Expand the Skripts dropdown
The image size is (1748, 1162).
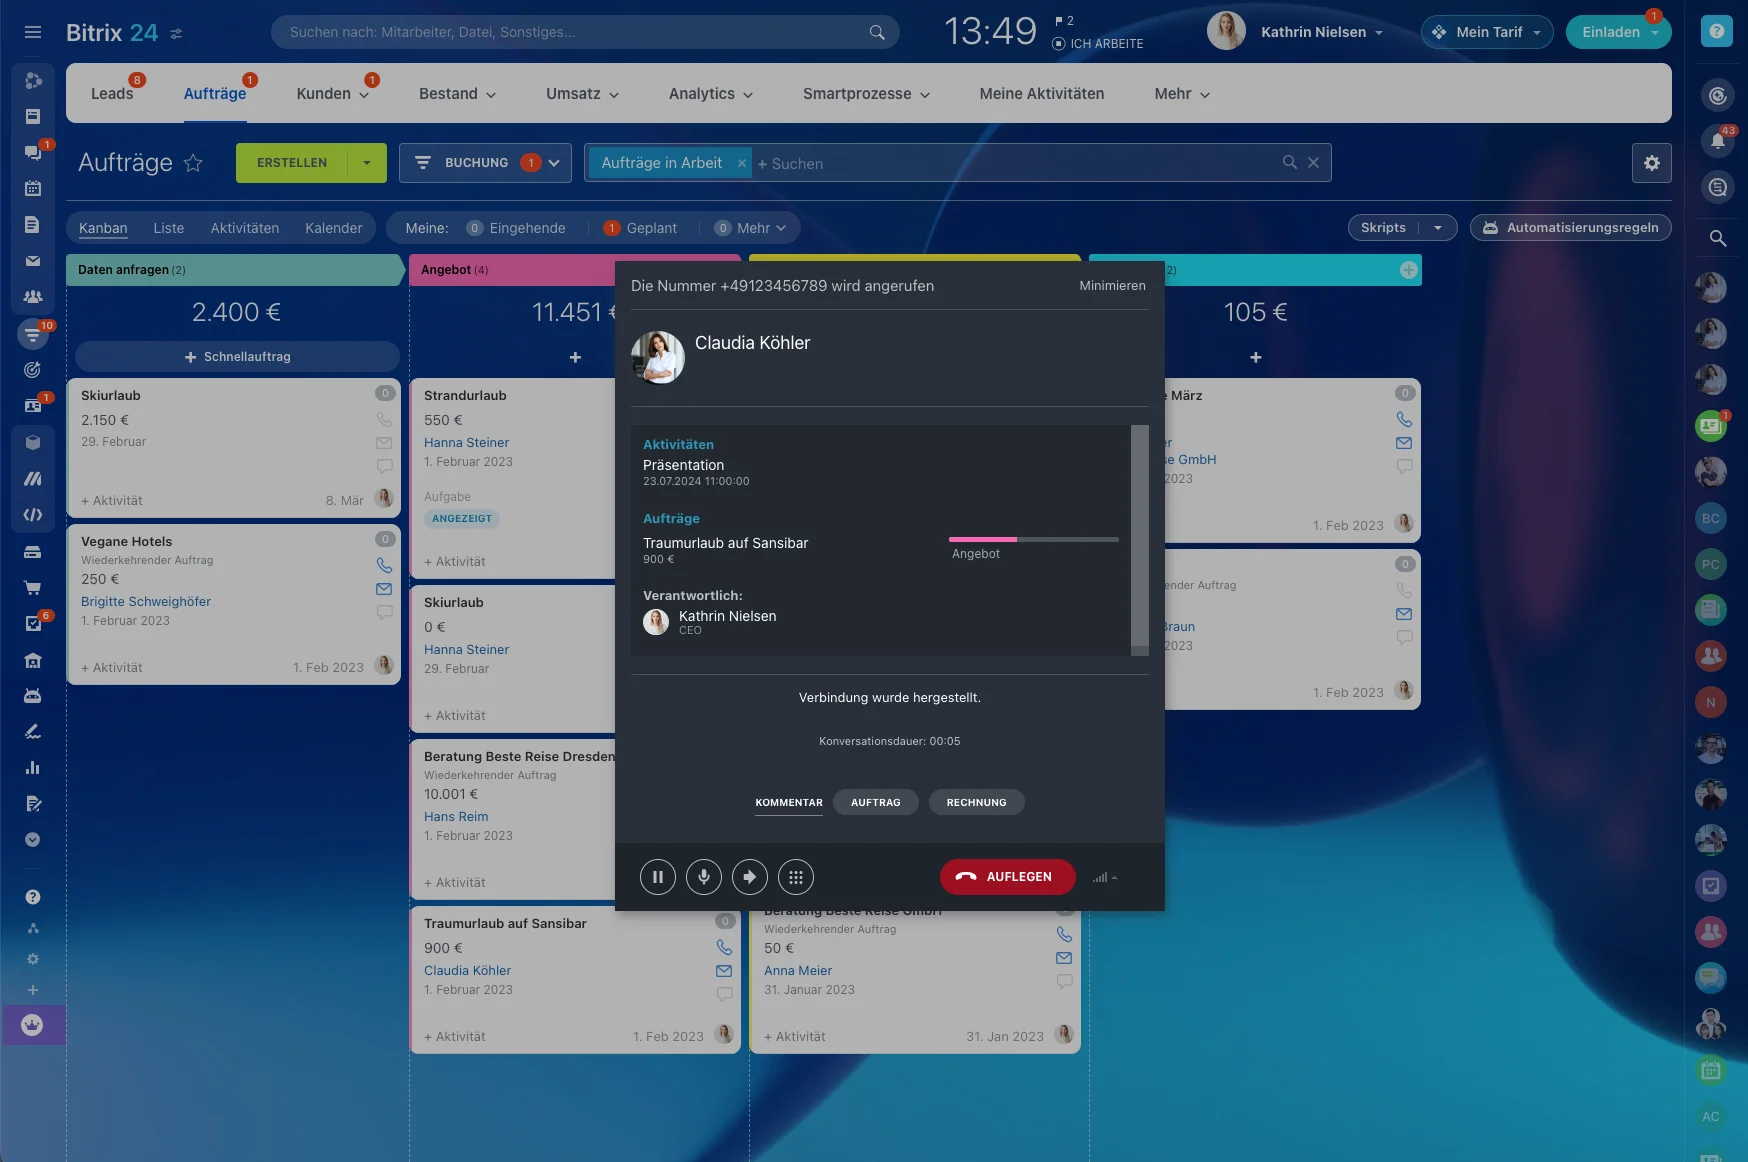point(1437,228)
